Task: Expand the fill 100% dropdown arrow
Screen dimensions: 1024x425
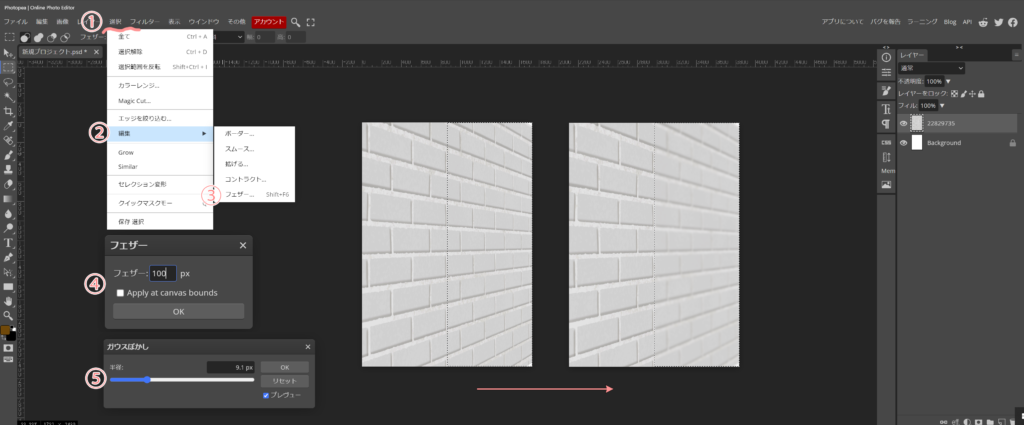Action: coord(941,105)
